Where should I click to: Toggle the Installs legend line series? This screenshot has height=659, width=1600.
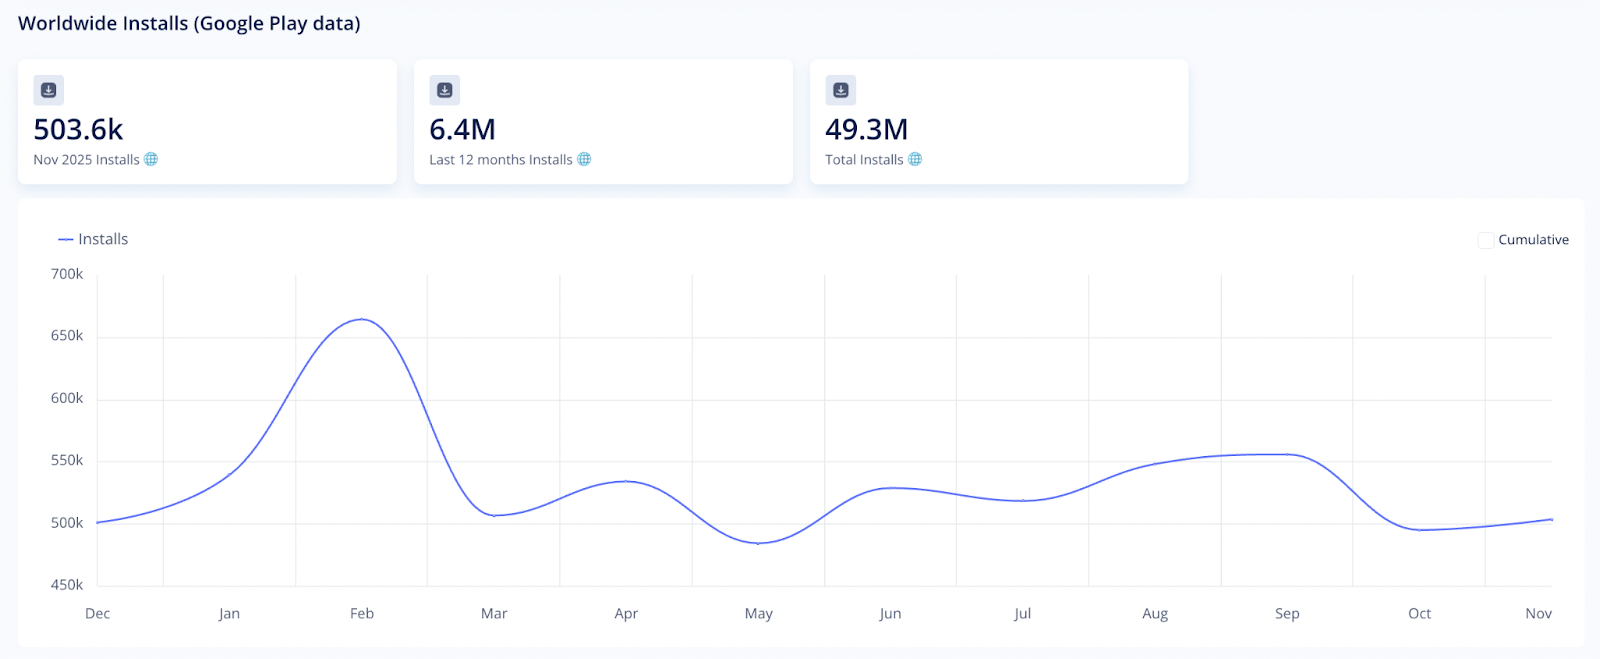click(x=66, y=239)
